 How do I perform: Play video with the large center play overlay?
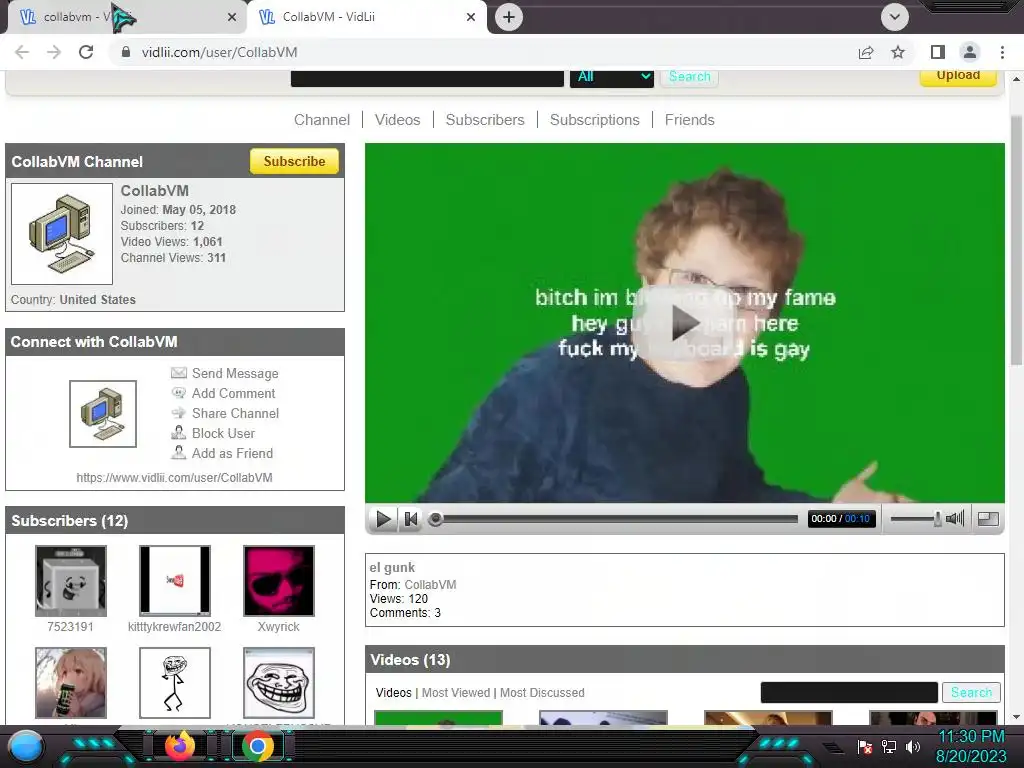coord(684,323)
